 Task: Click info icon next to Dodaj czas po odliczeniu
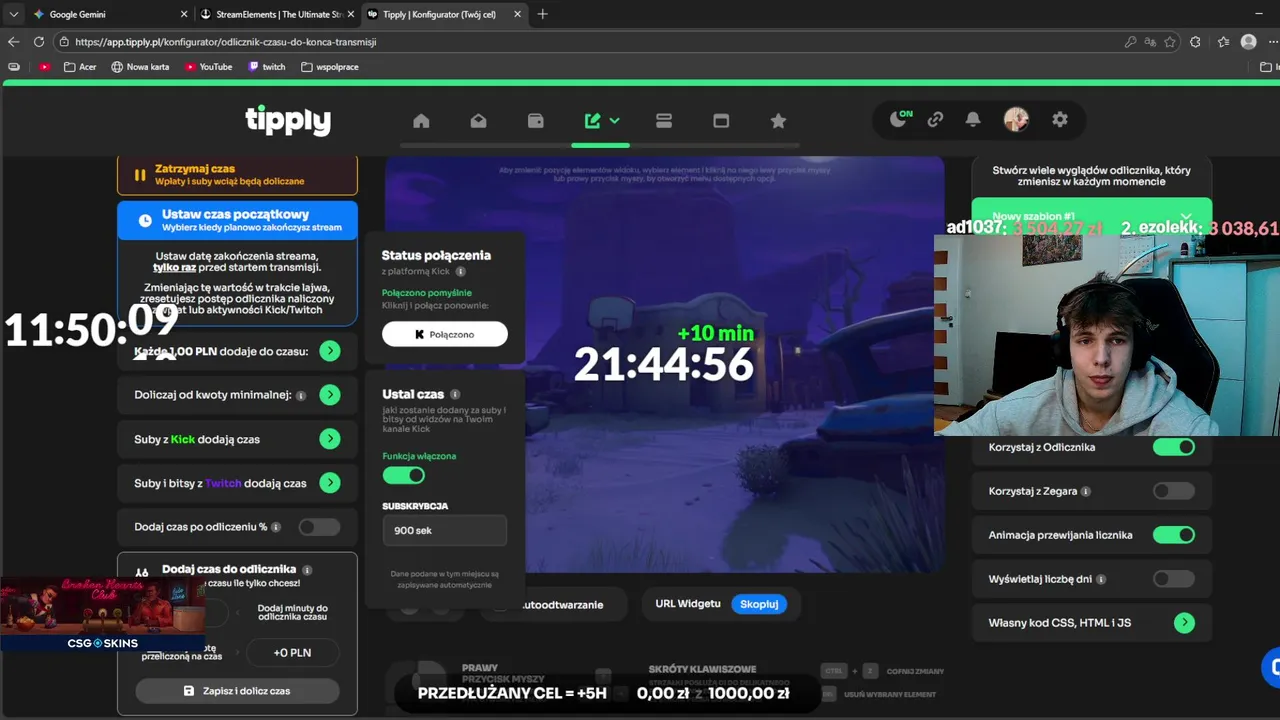point(276,527)
